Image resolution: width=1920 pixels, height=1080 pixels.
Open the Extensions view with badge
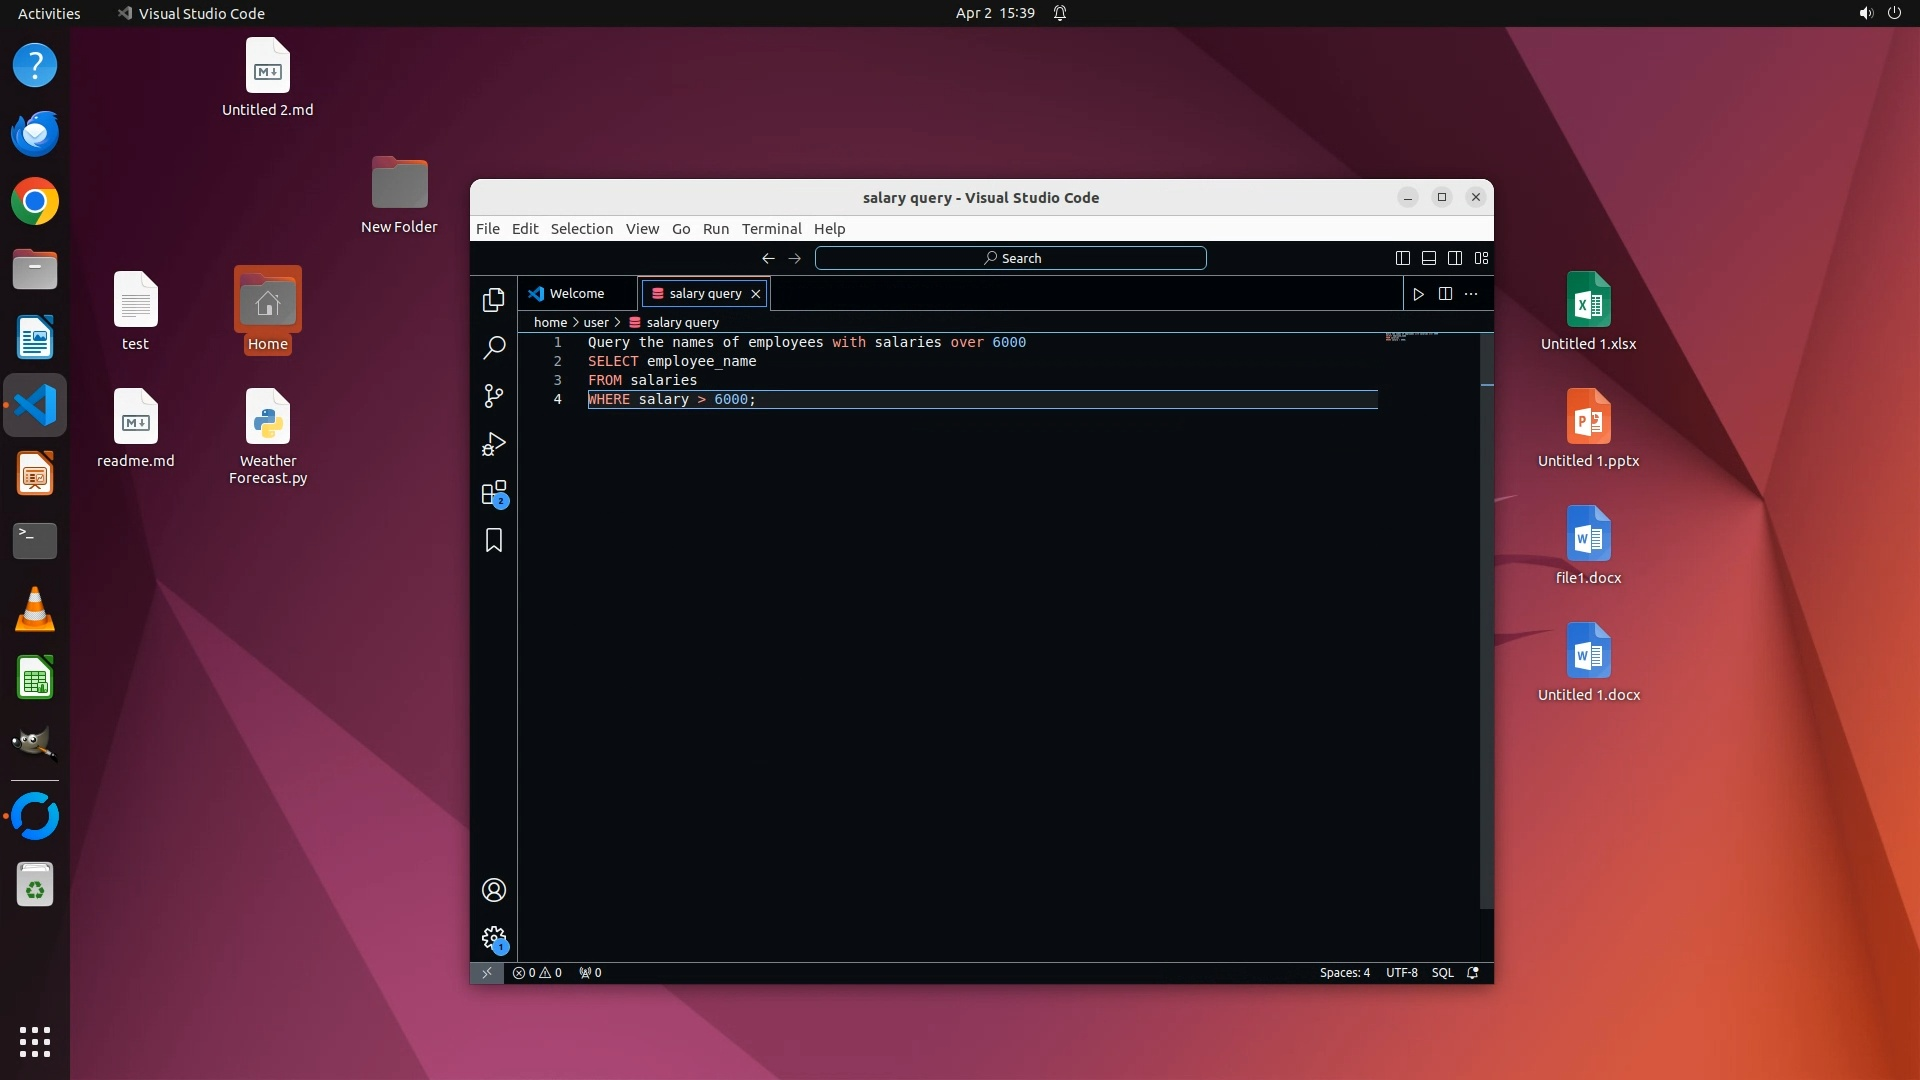[494, 493]
